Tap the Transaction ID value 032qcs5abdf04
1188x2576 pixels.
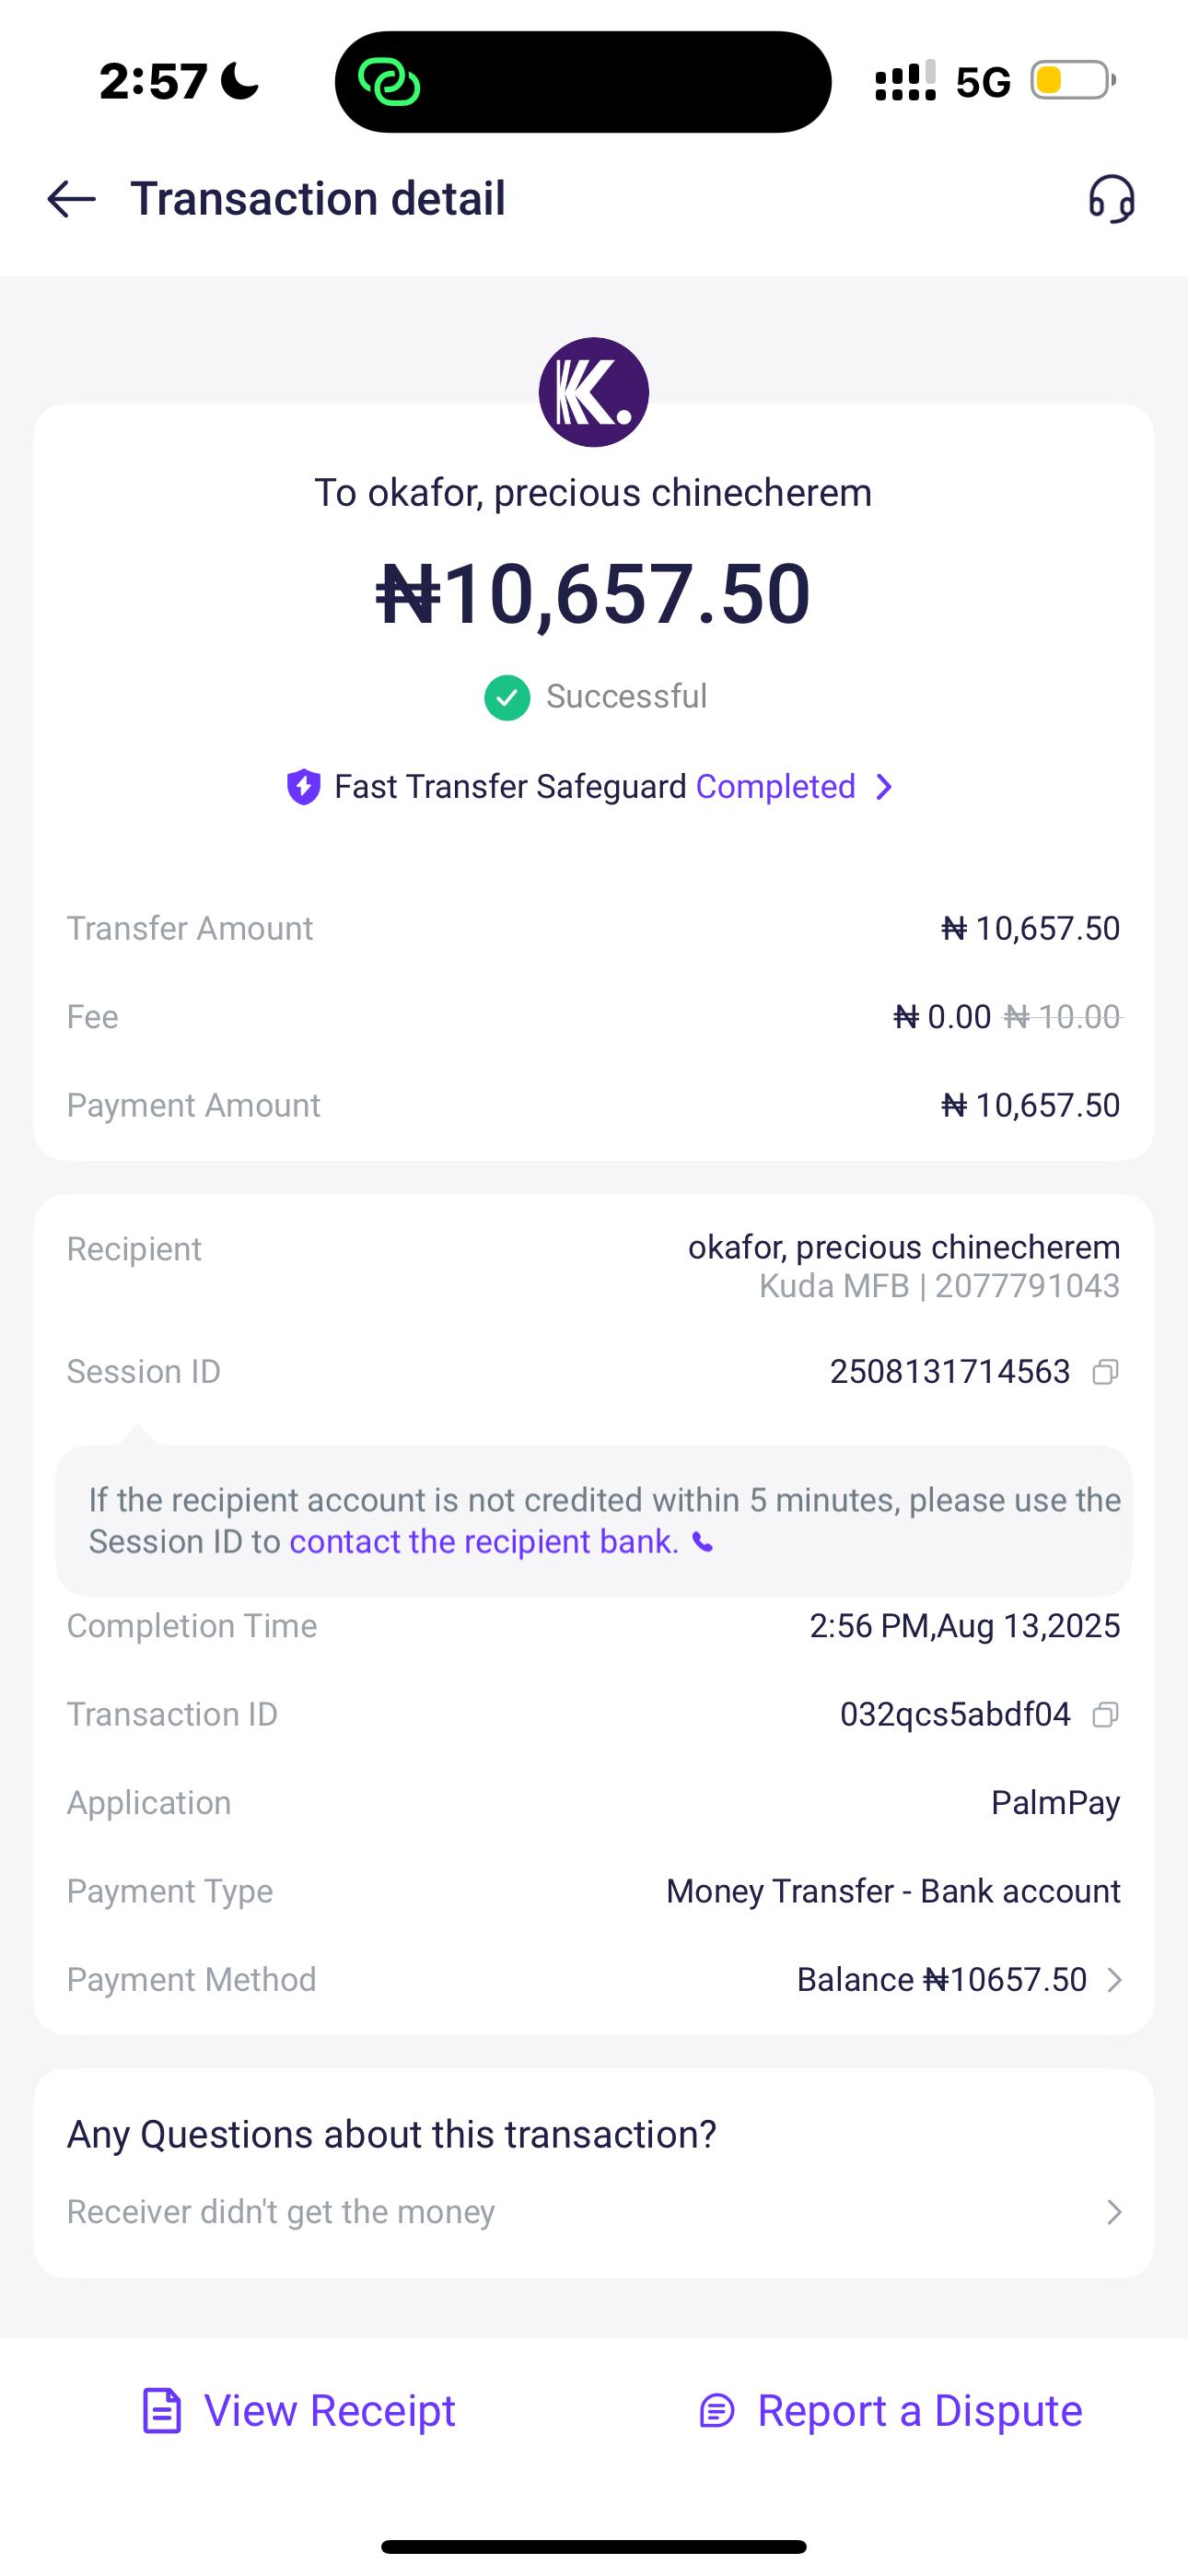[955, 1715]
